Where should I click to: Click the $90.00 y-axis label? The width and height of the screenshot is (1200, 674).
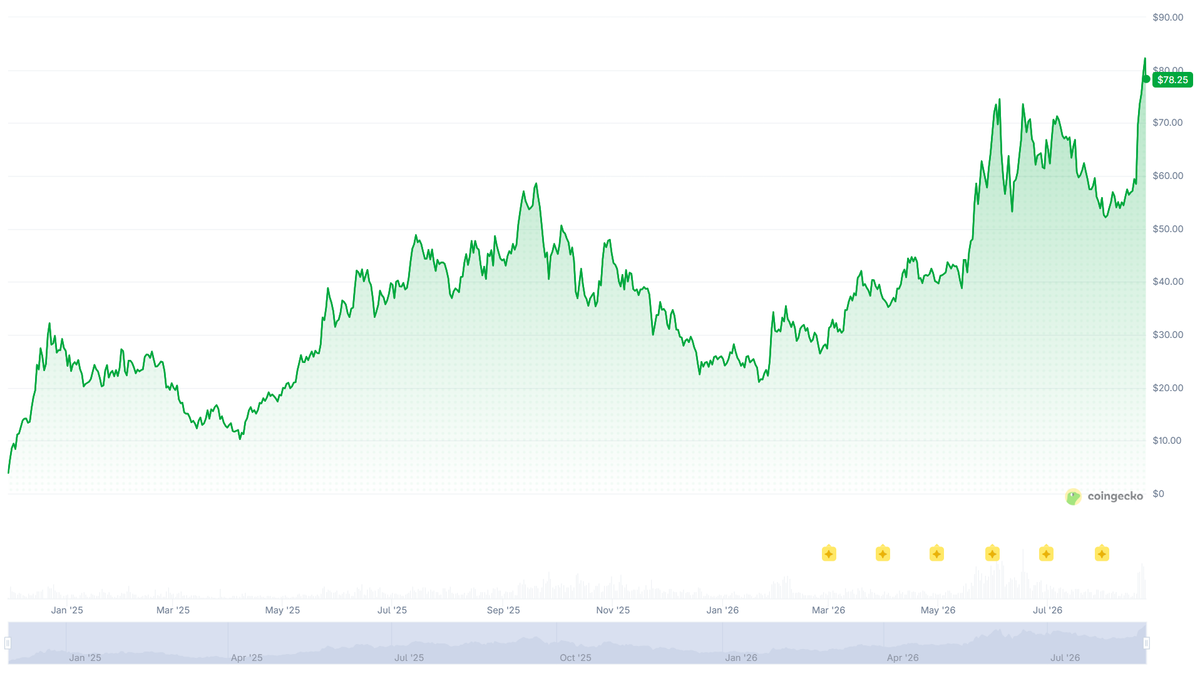(x=1168, y=17)
